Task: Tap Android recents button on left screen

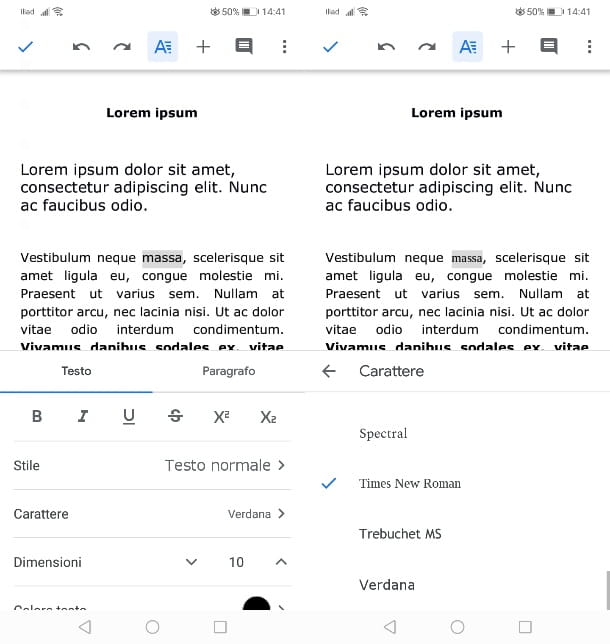Action: (x=220, y=627)
